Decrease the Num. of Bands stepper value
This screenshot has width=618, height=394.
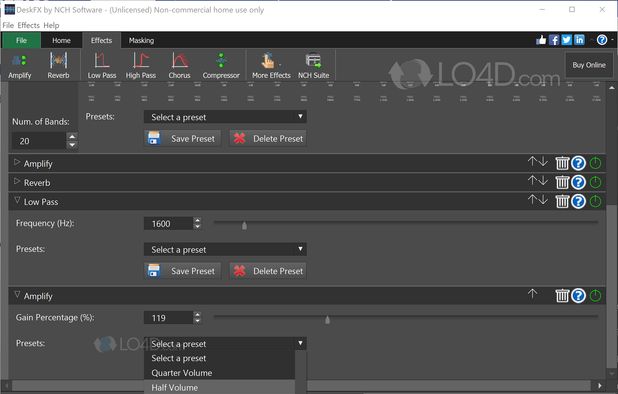(x=72, y=145)
